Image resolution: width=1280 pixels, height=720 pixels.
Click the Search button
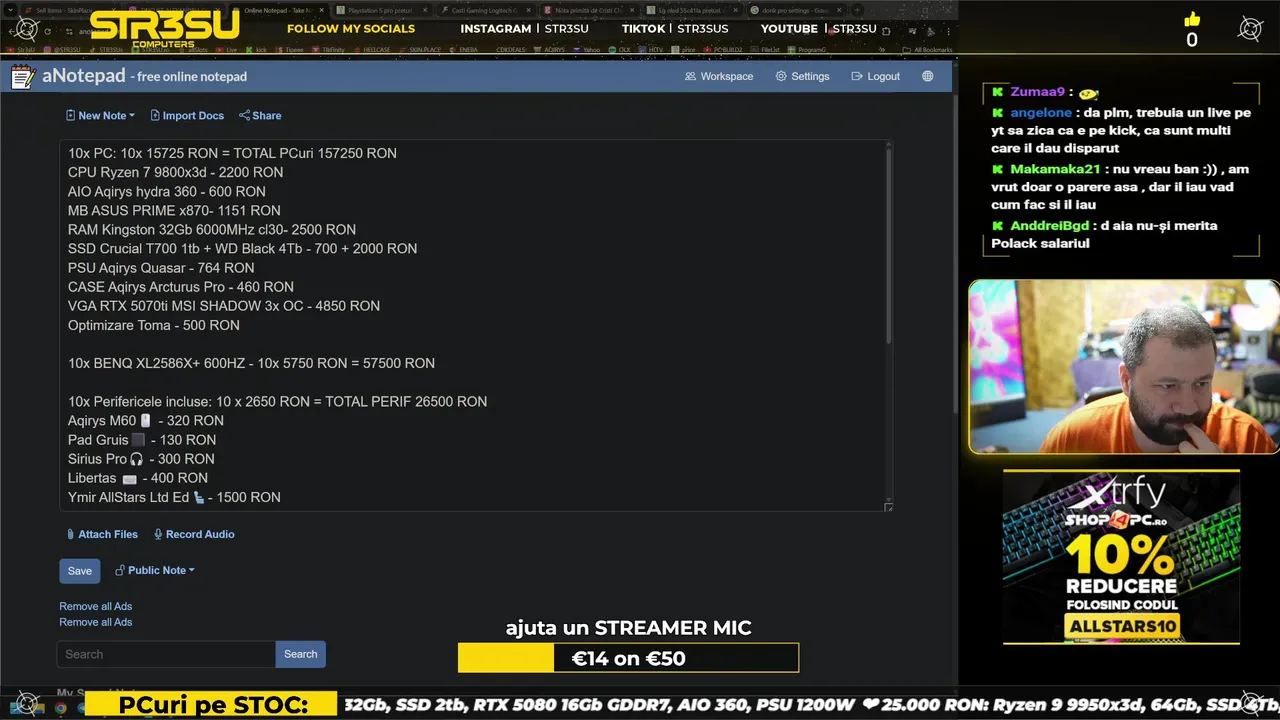pyautogui.click(x=300, y=654)
